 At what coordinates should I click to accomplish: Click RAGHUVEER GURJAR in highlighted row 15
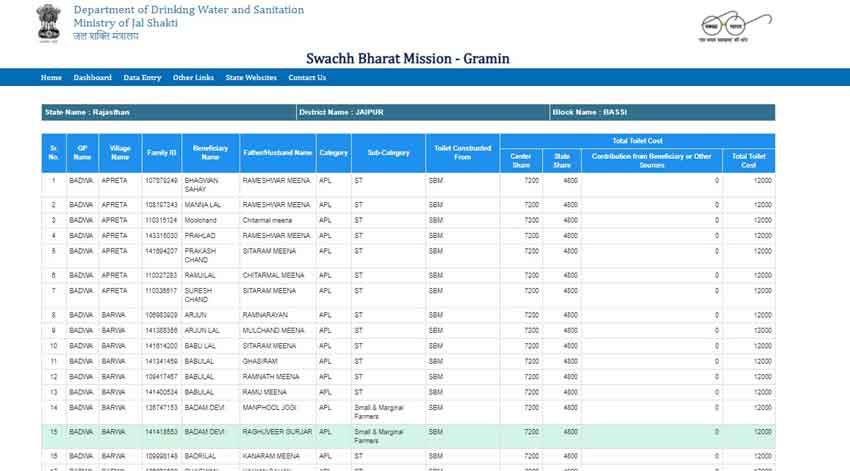277,432
